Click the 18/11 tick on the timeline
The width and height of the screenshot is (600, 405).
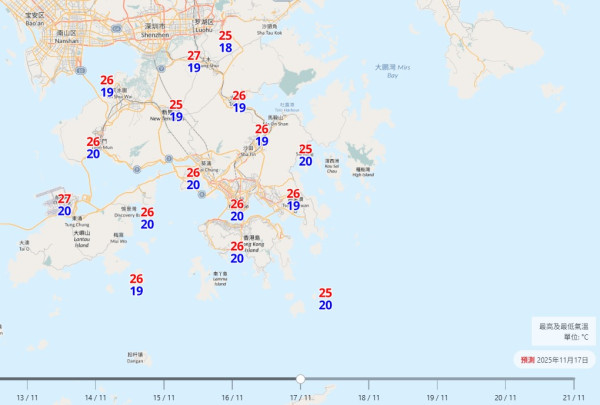coord(369,396)
